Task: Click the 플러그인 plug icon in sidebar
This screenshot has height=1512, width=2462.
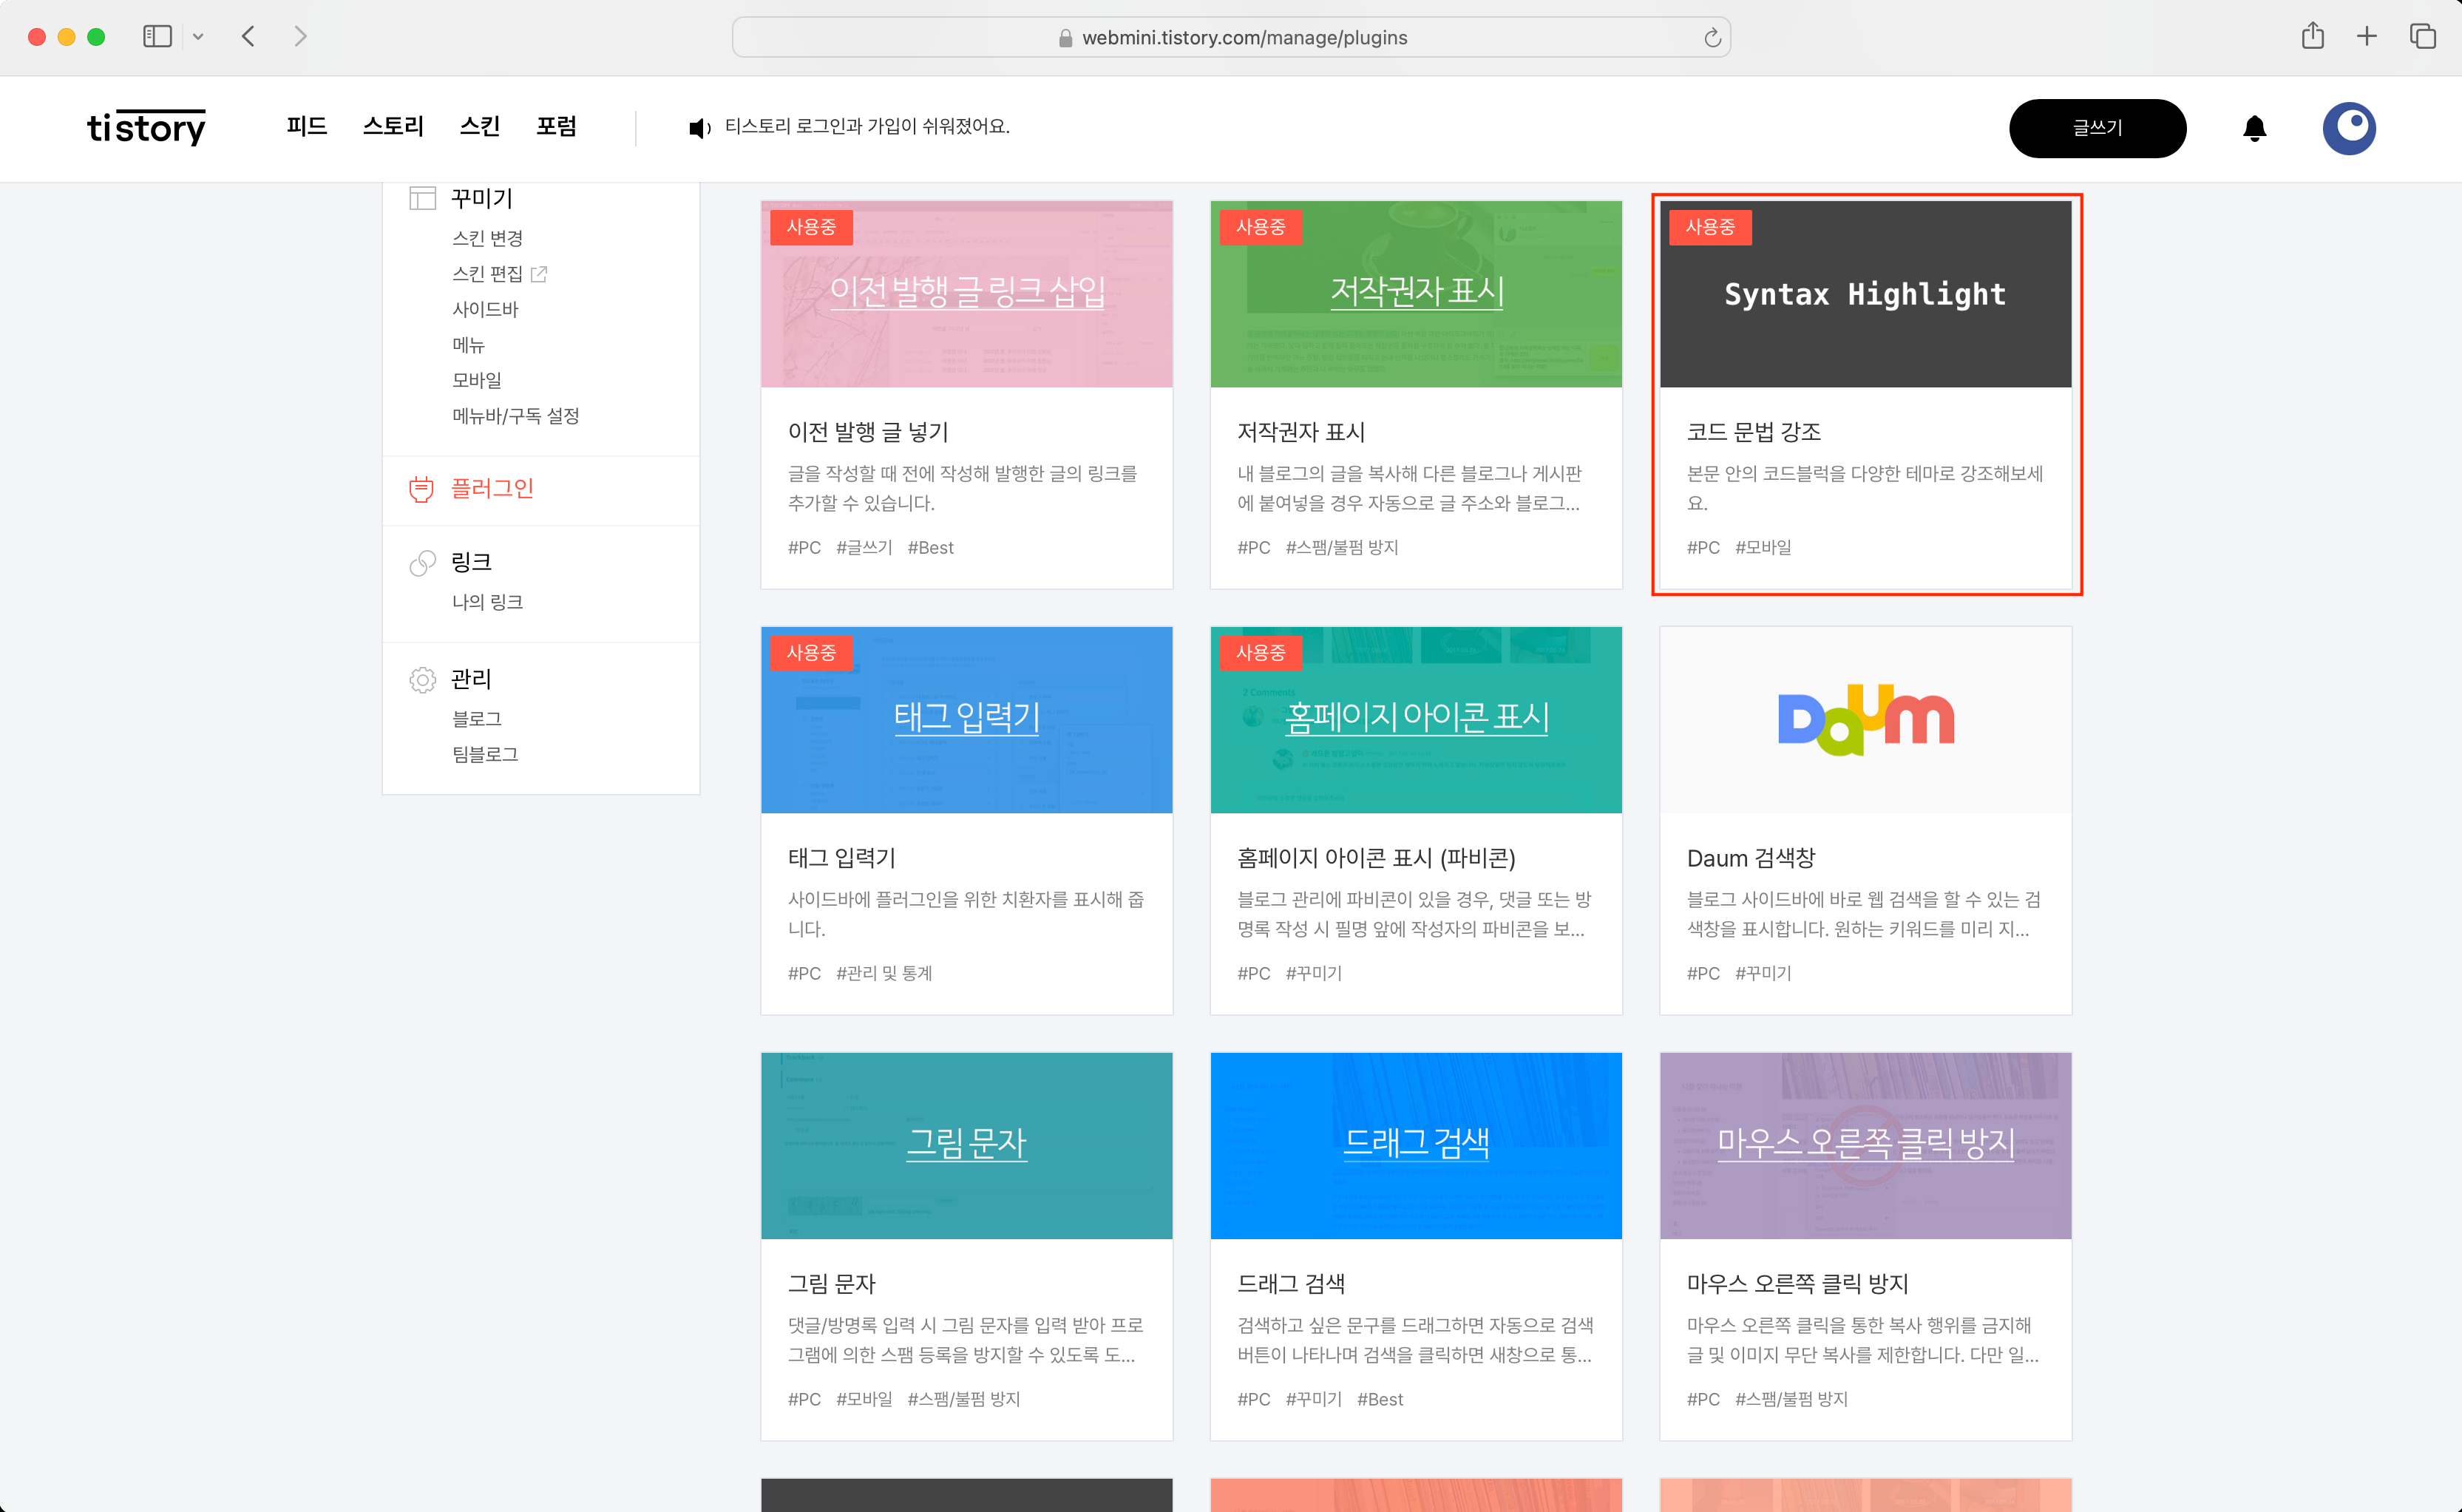Action: pos(422,489)
